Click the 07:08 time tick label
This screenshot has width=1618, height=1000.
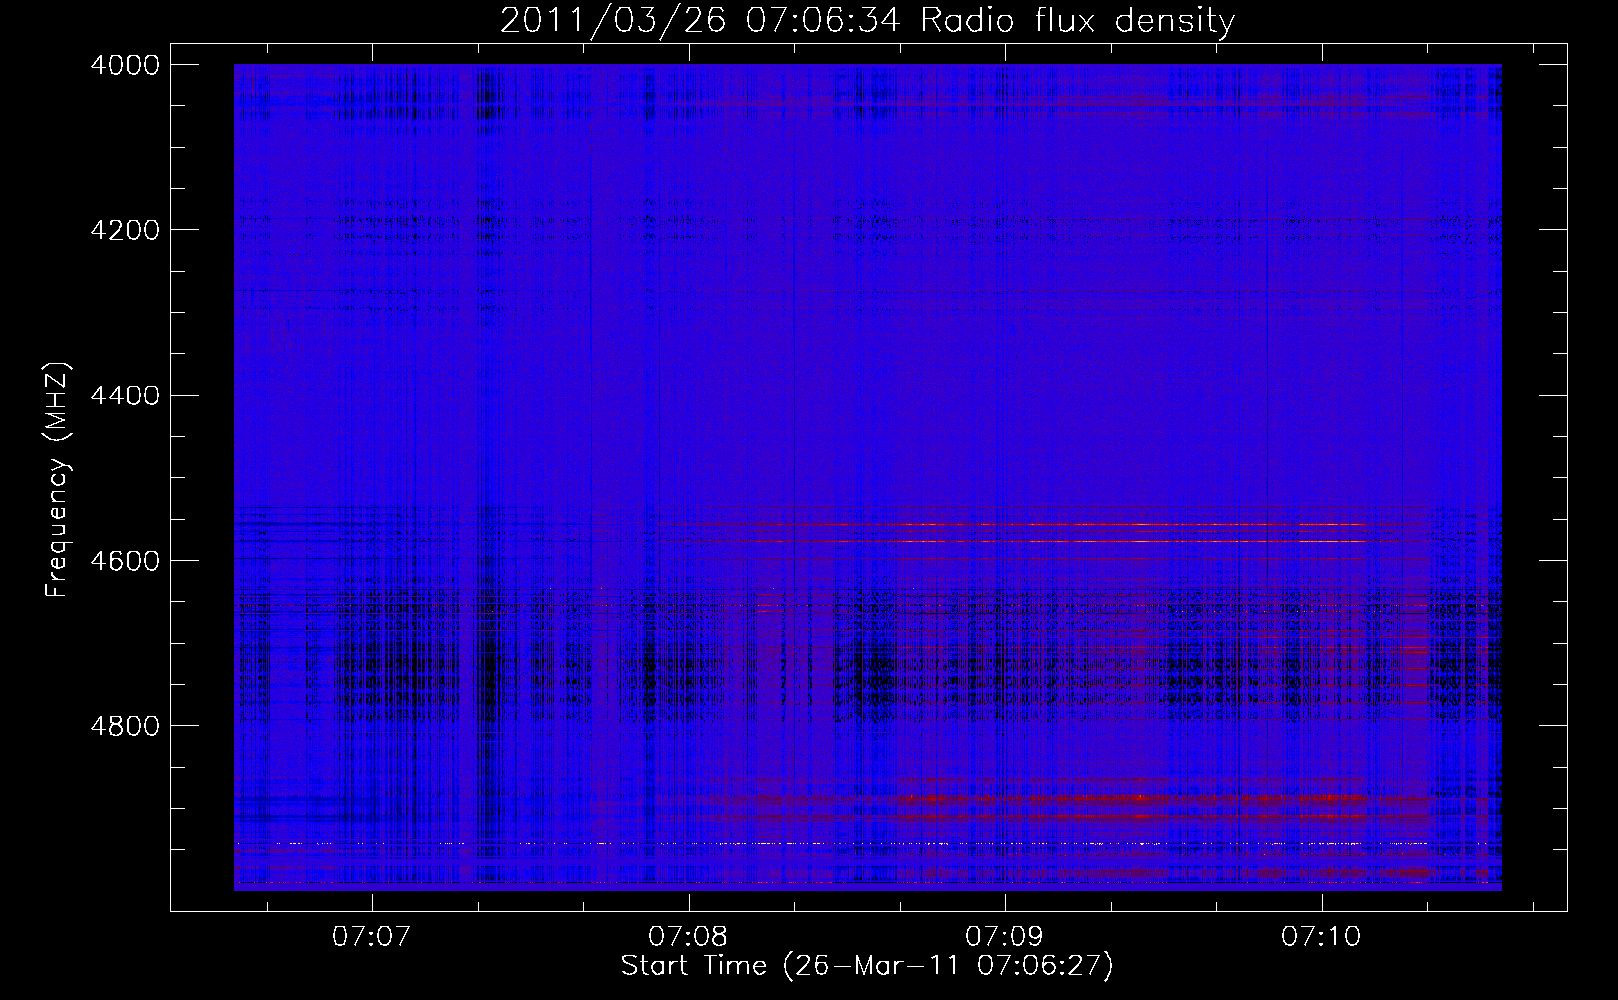pyautogui.click(x=688, y=937)
